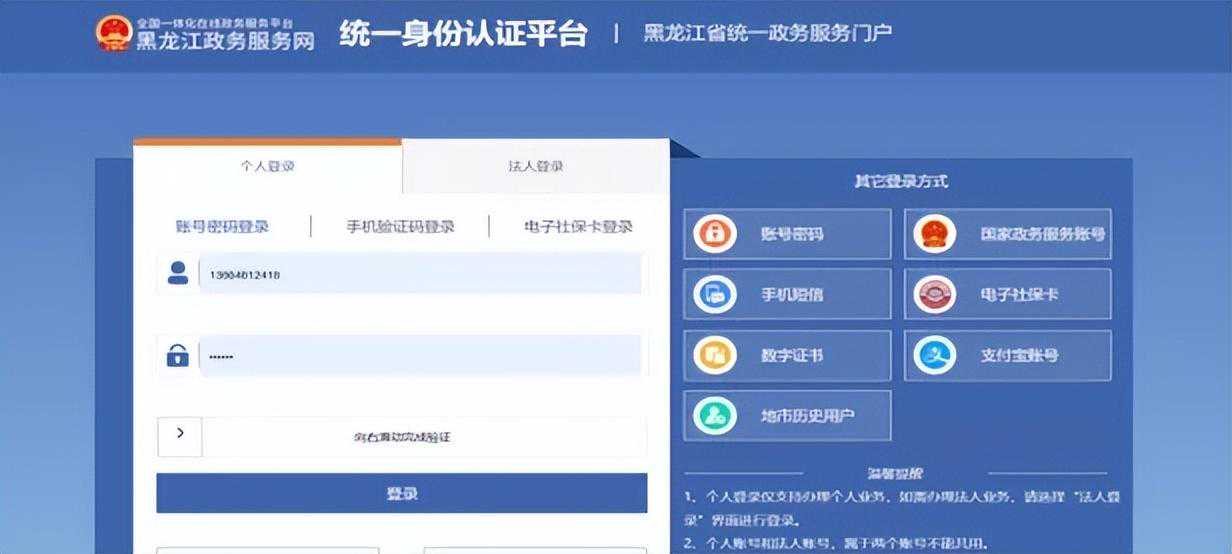Image resolution: width=1232 pixels, height=554 pixels.
Task: Select 手机验证码登录 login method
Action: point(400,227)
